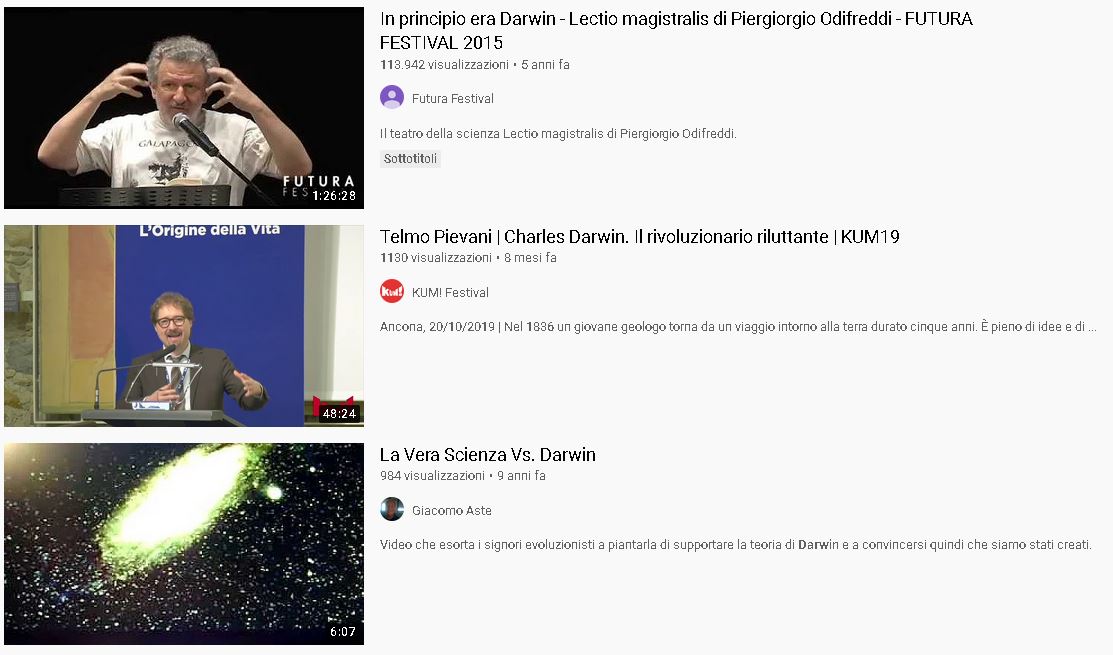Open Futura Festival channel avatar icon
This screenshot has width=1113, height=655.
click(392, 97)
